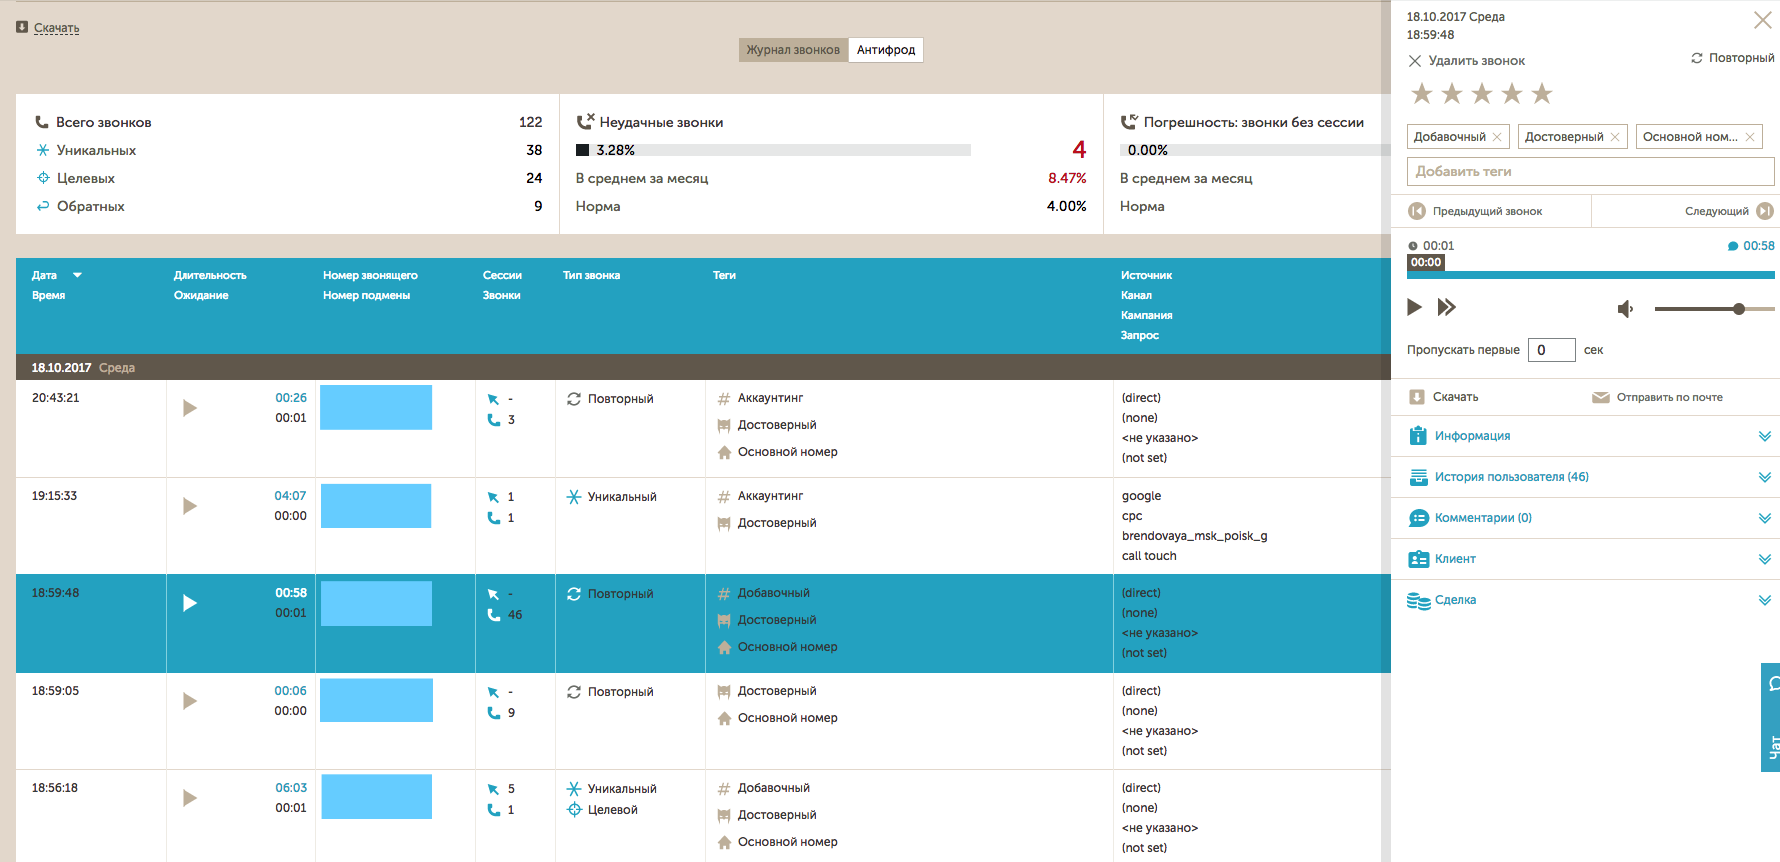Viewport: 1780px width, 862px height.
Task: Click the Добавить теги input field
Action: point(1590,171)
